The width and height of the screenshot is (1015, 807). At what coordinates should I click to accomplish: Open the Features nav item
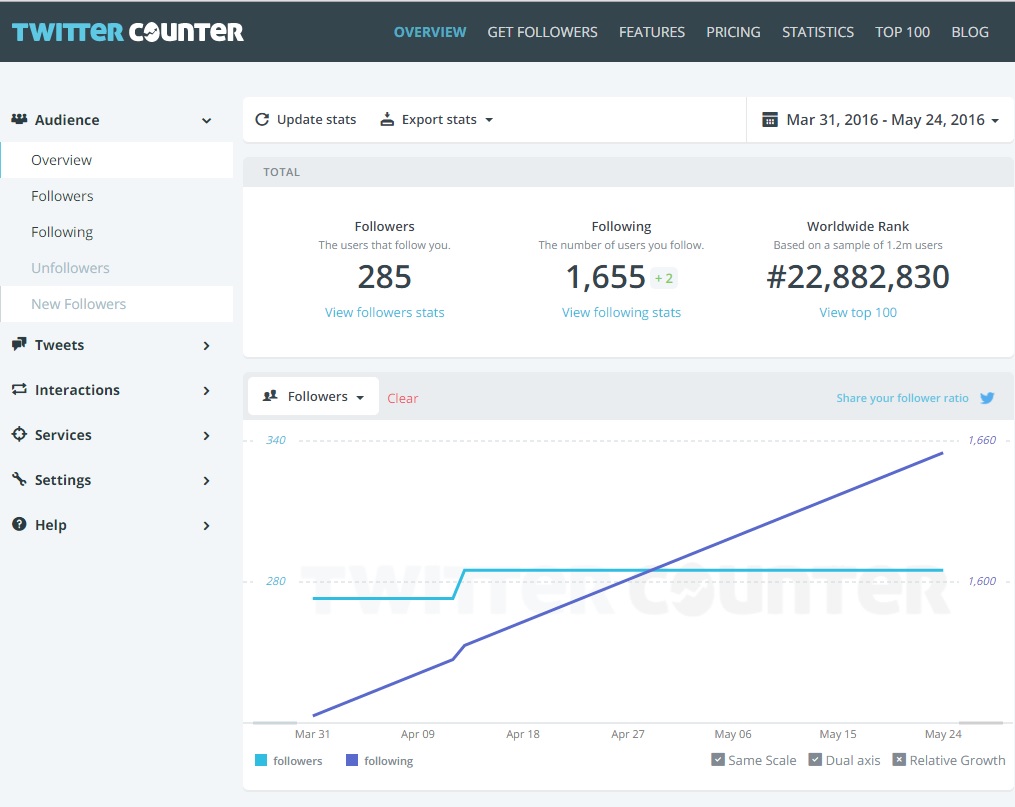(x=652, y=32)
